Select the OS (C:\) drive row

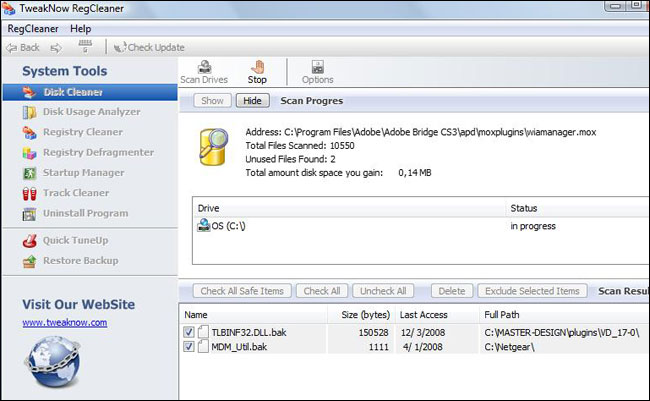coord(421,226)
